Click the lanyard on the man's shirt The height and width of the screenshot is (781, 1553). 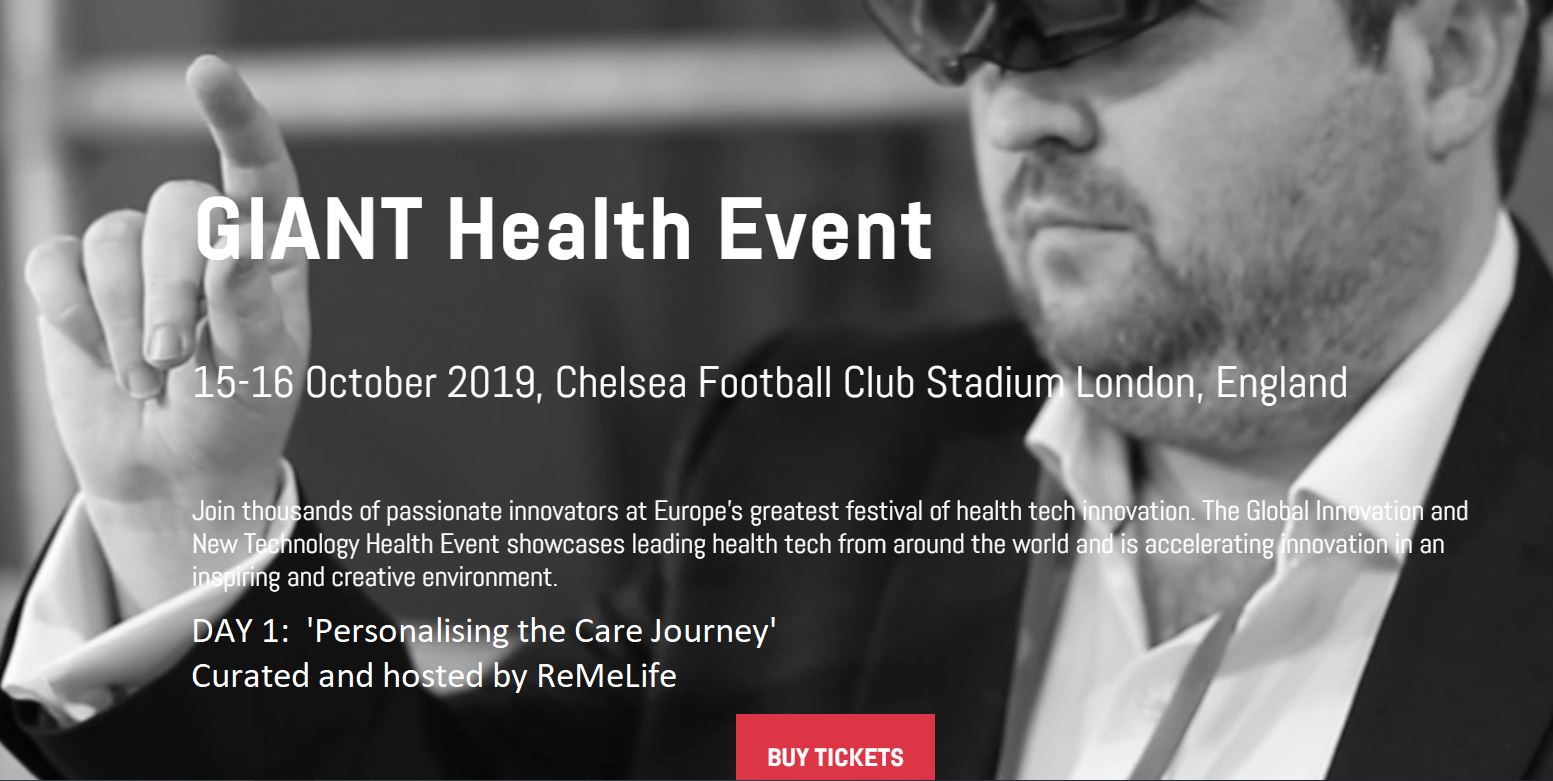[x=1190, y=700]
